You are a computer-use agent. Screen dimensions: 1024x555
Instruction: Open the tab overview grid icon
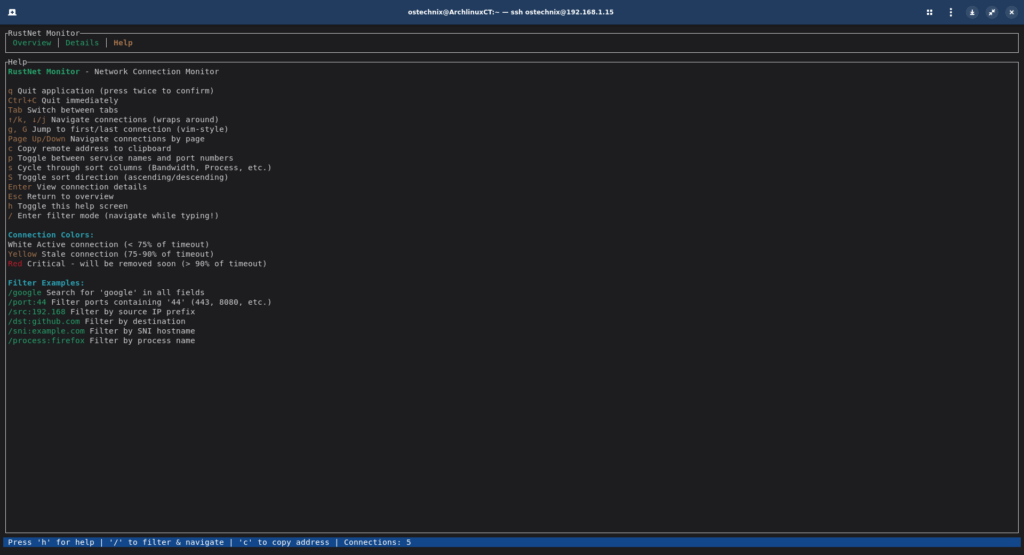coord(929,12)
